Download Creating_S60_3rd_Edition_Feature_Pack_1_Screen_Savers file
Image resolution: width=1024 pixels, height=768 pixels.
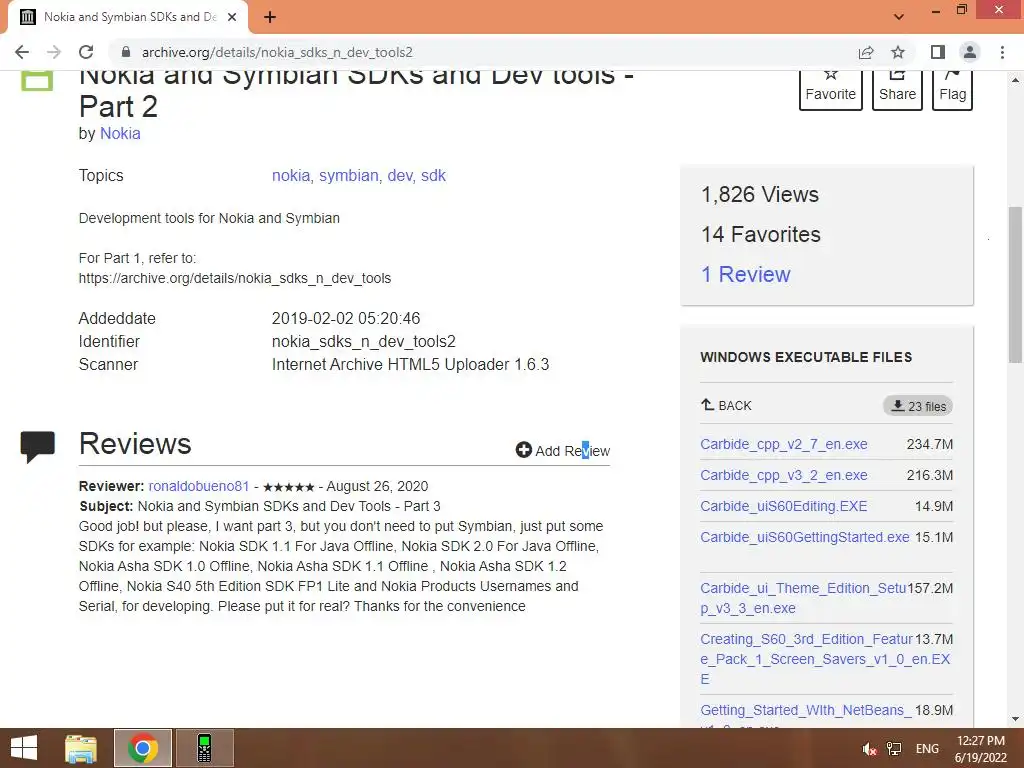(825, 659)
